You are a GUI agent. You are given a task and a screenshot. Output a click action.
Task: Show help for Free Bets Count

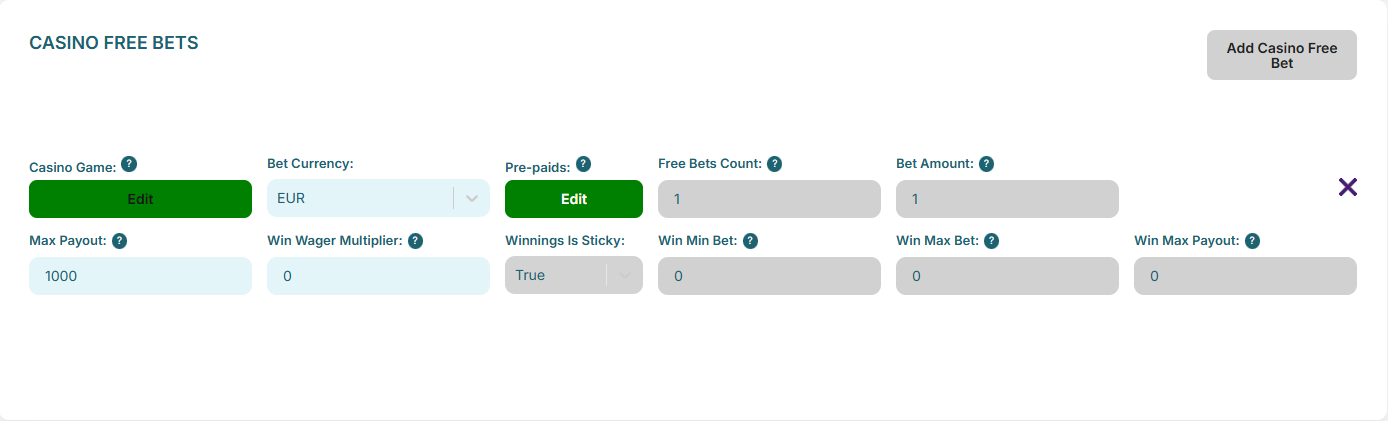pos(774,164)
